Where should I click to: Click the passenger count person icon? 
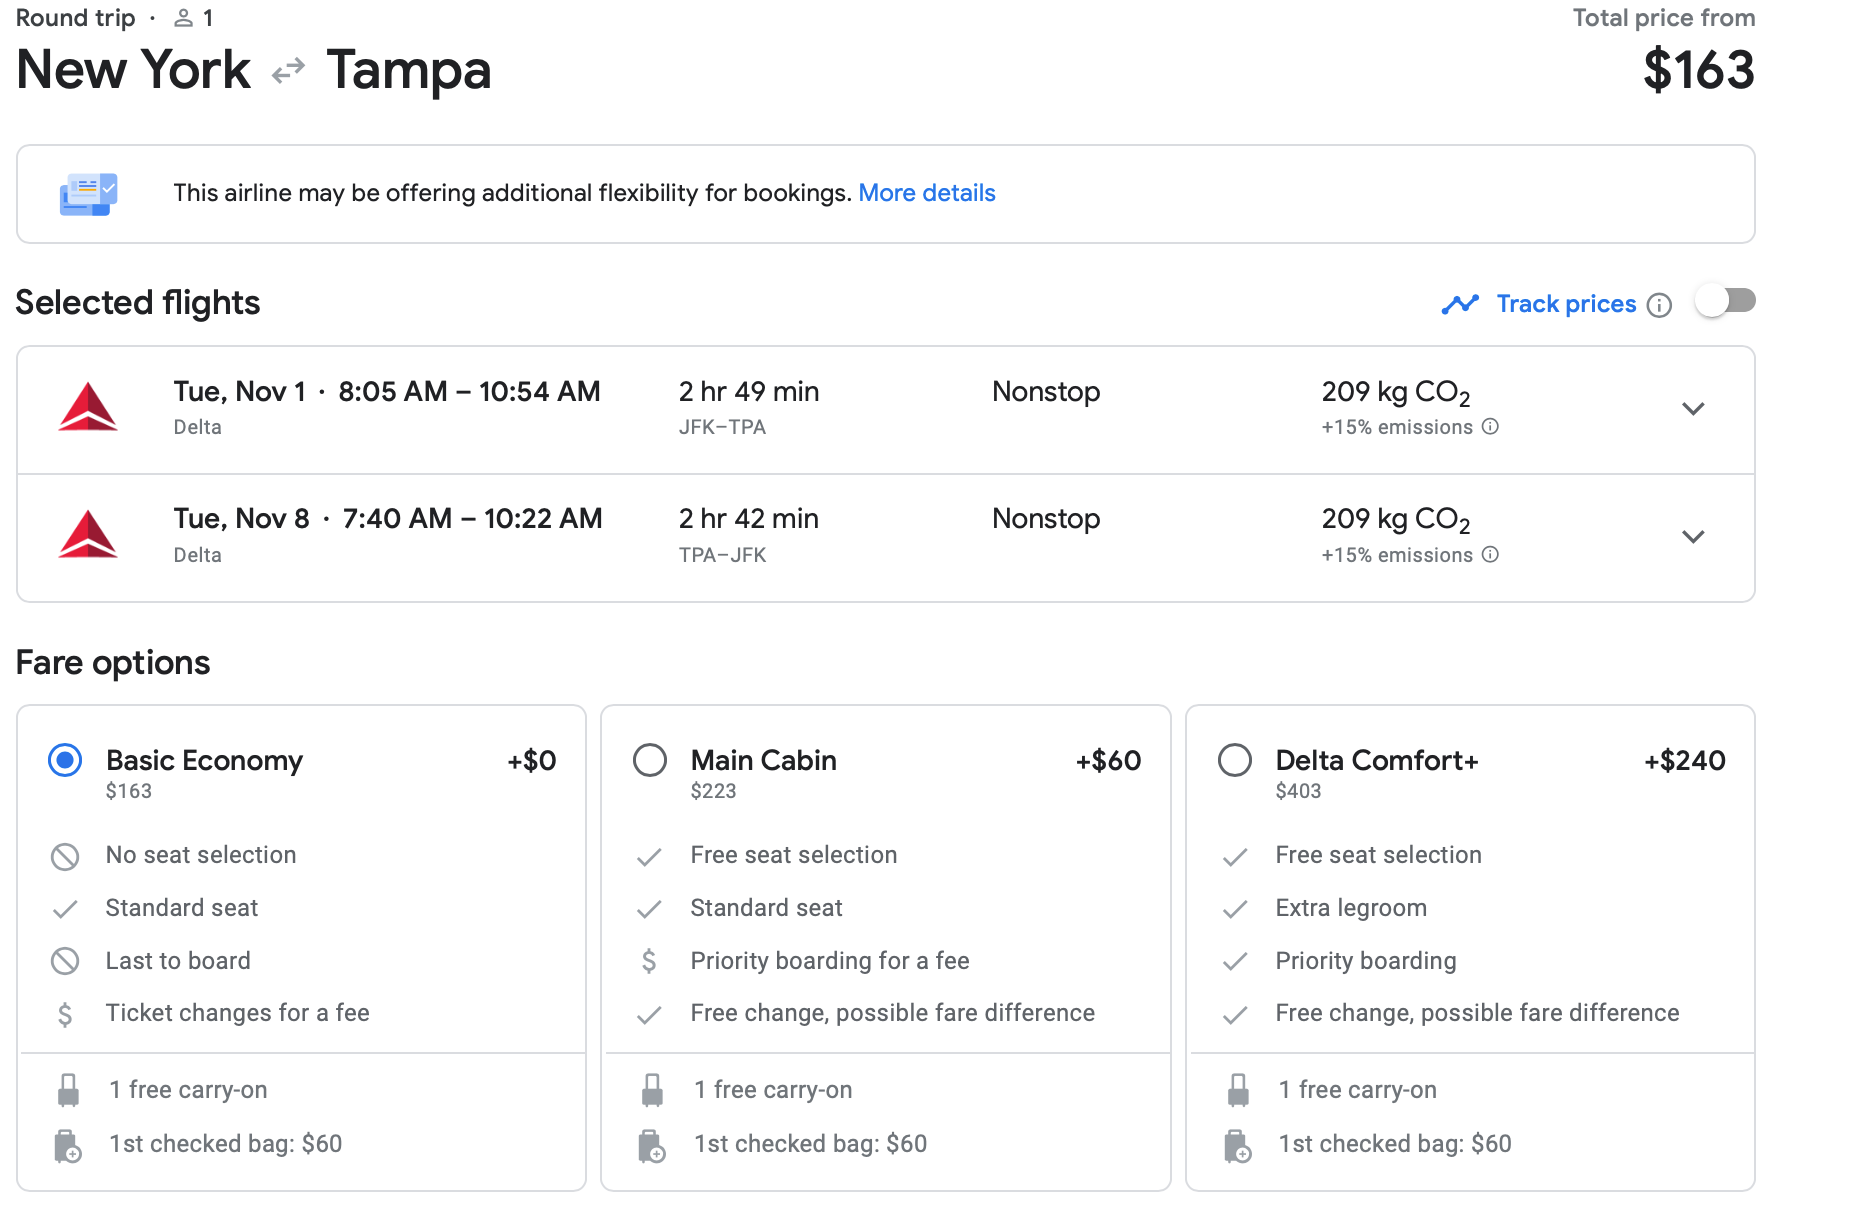coord(183,18)
